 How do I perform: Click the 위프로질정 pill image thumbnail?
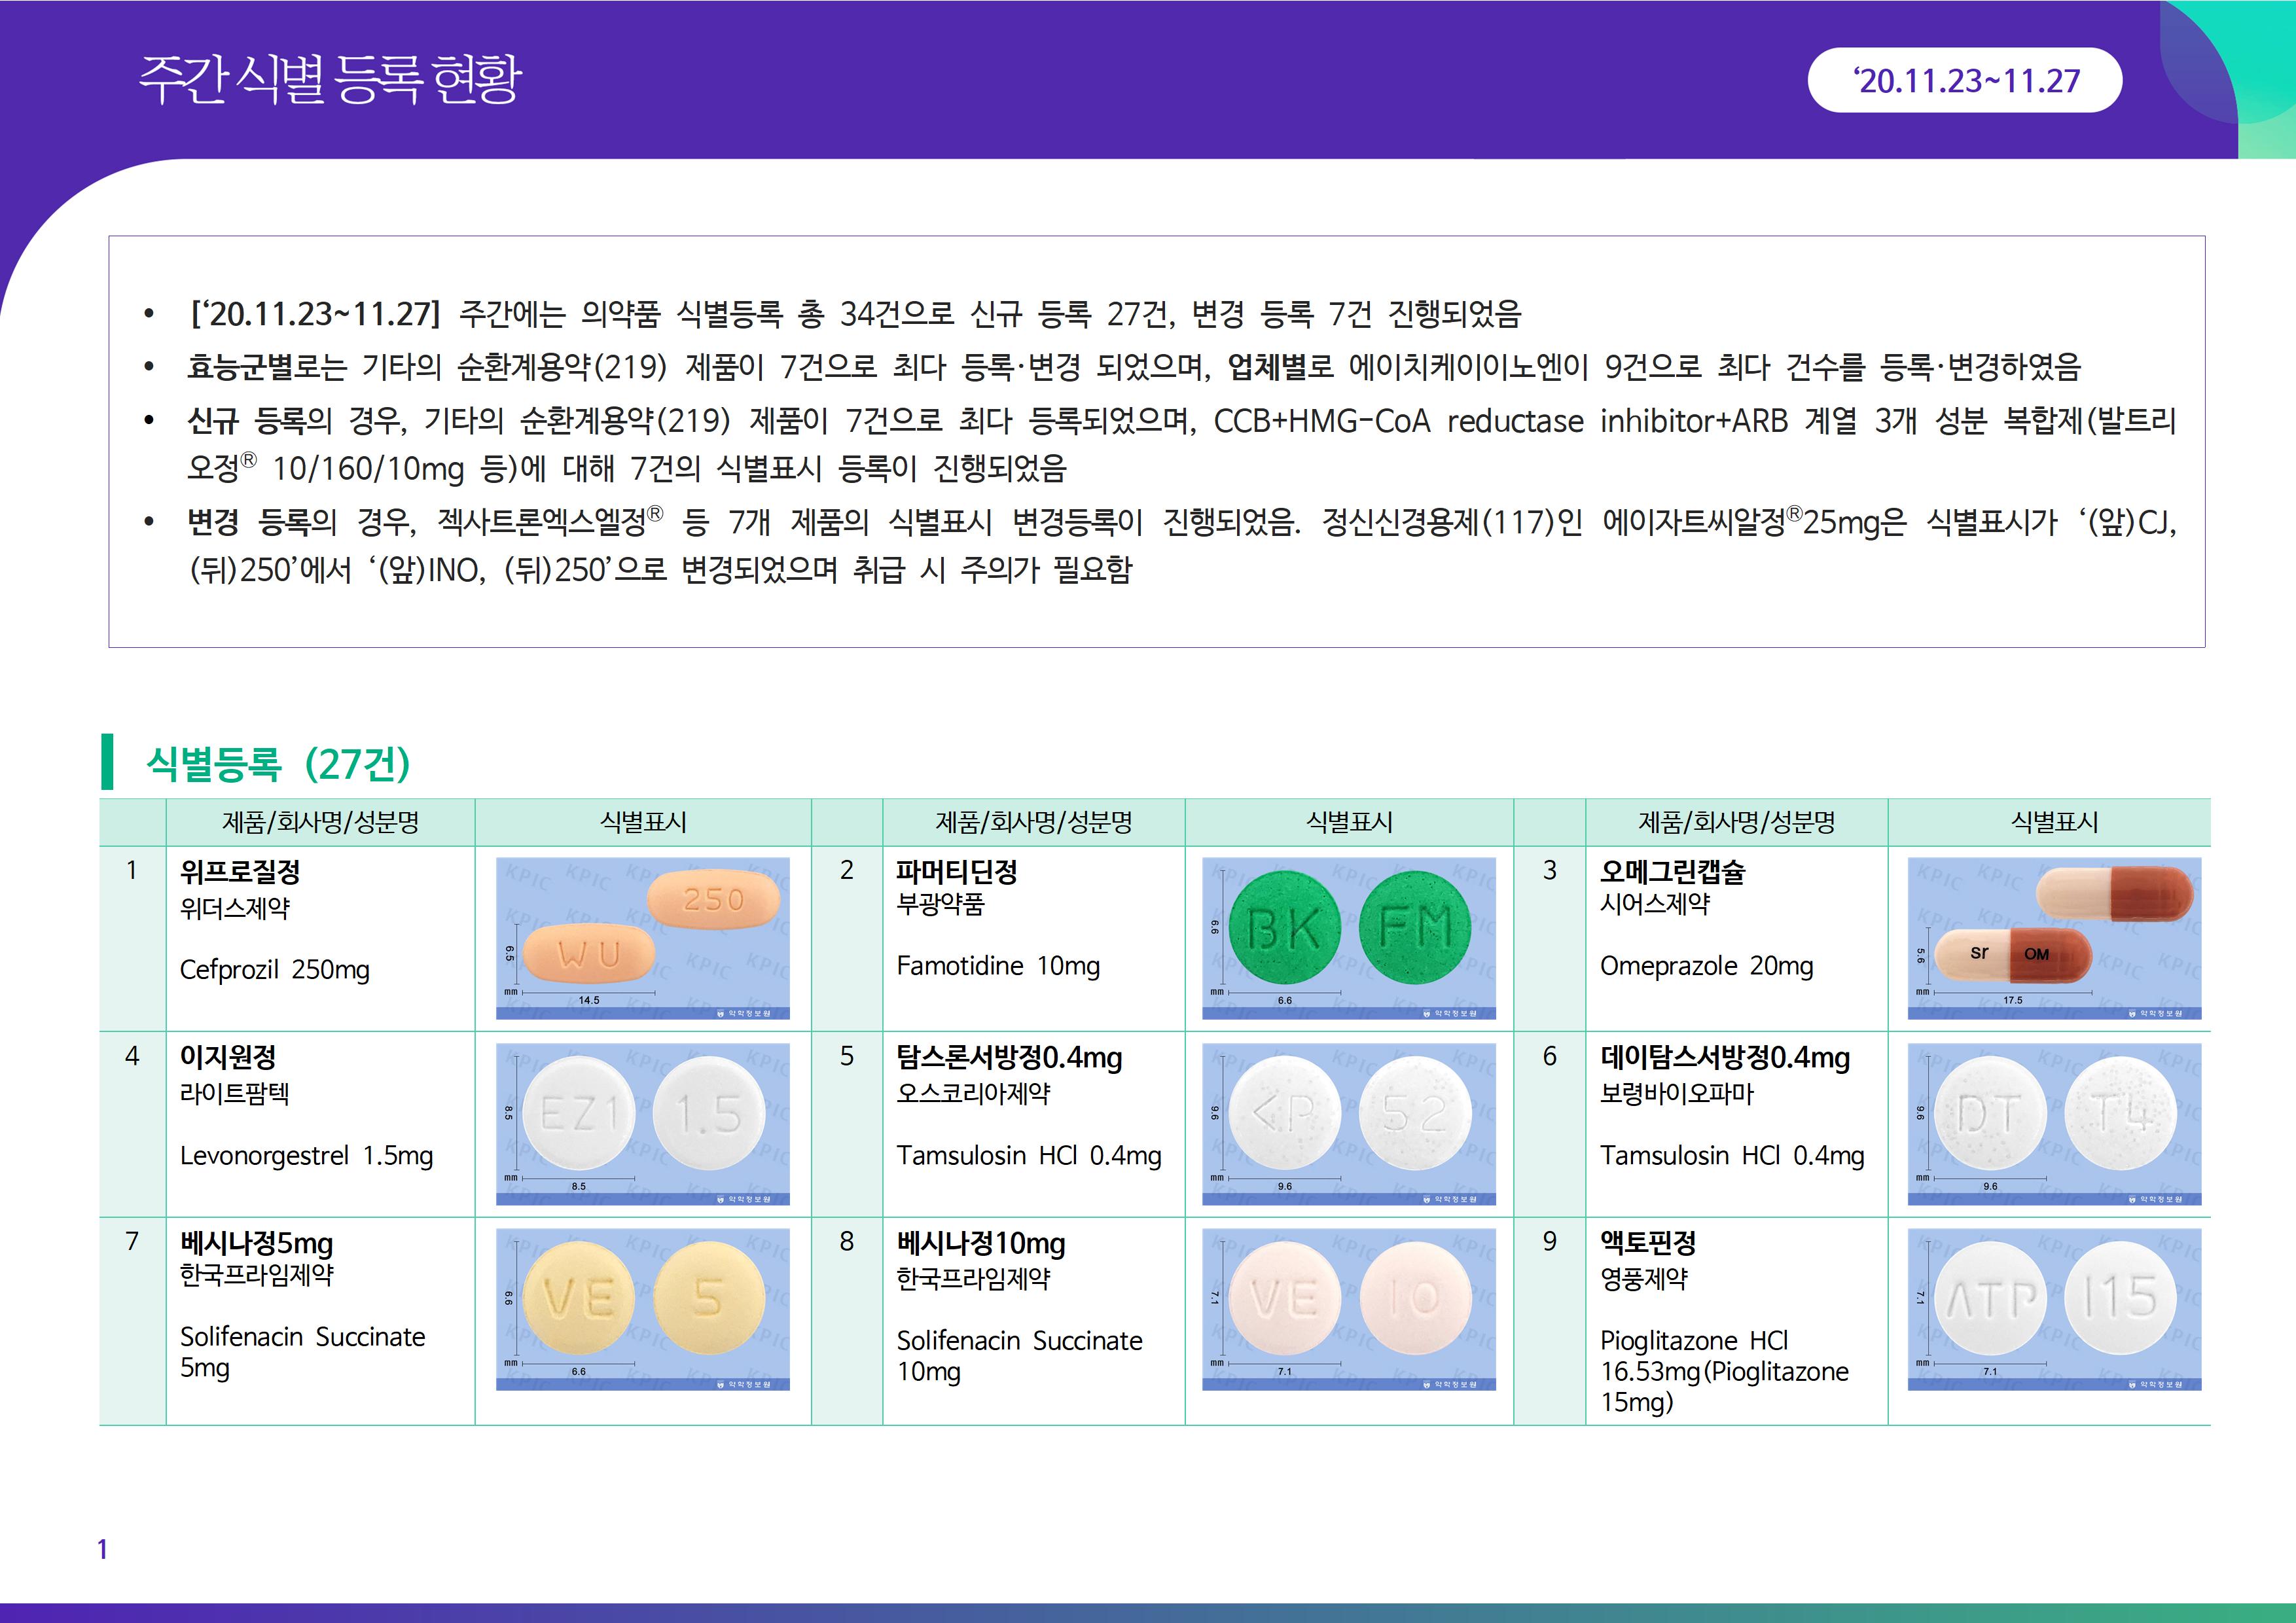642,937
